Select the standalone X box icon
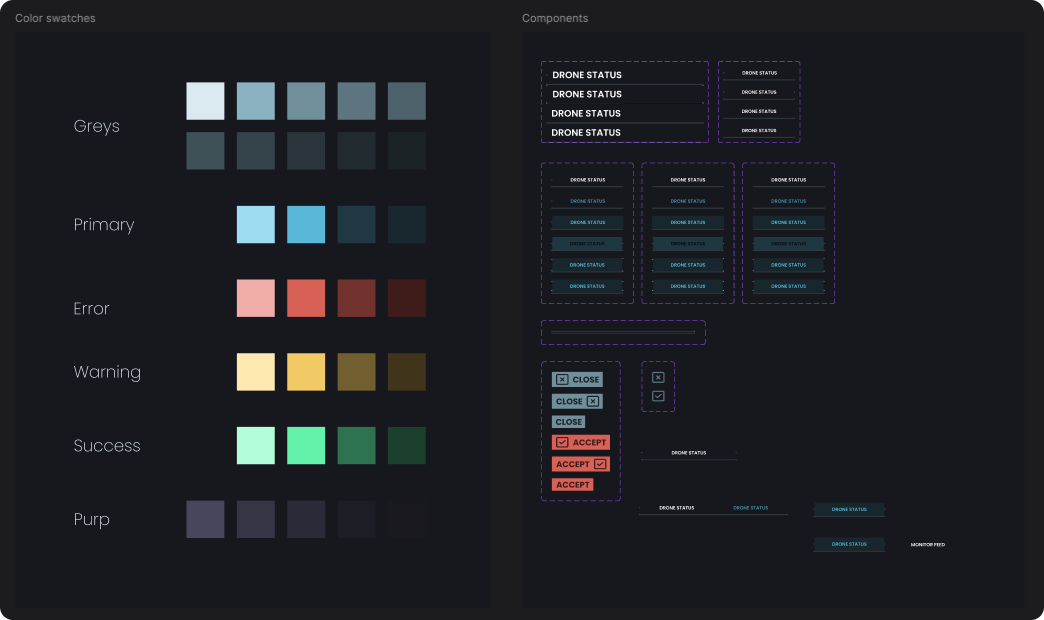This screenshot has height=620, width=1044. [x=658, y=377]
